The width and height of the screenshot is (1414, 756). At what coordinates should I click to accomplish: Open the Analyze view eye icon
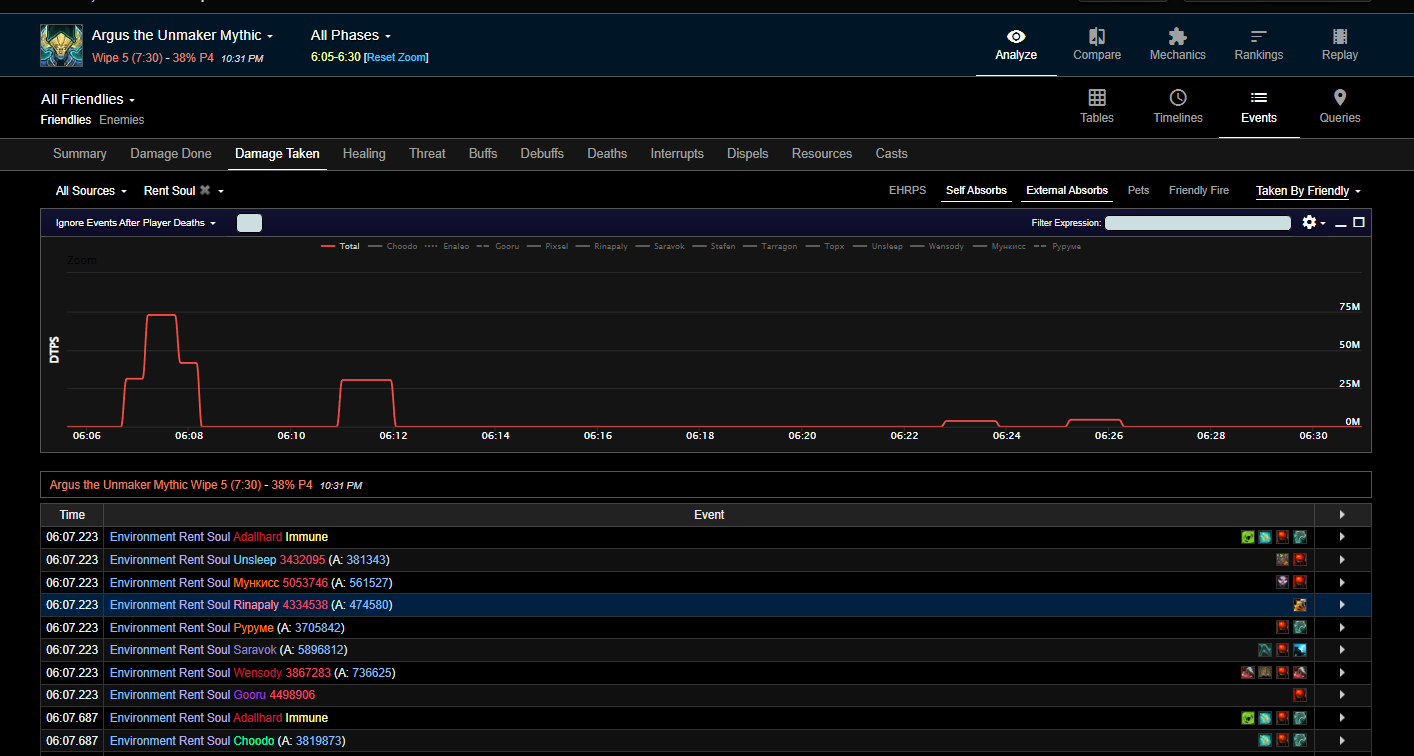[1016, 37]
